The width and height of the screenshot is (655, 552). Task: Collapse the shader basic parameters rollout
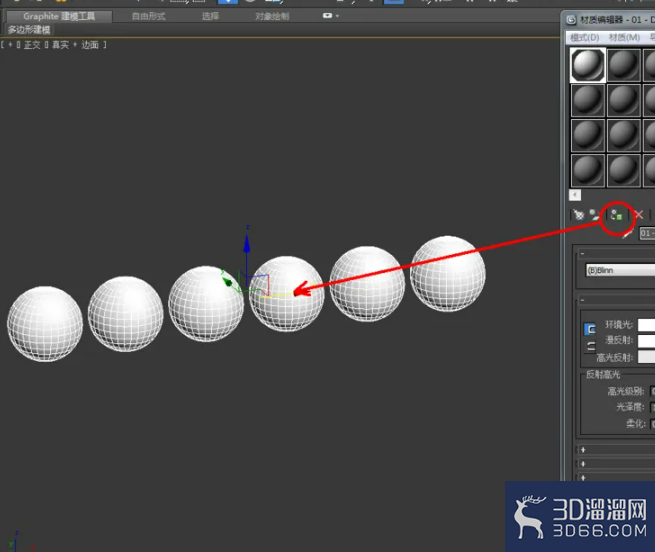coord(582,253)
